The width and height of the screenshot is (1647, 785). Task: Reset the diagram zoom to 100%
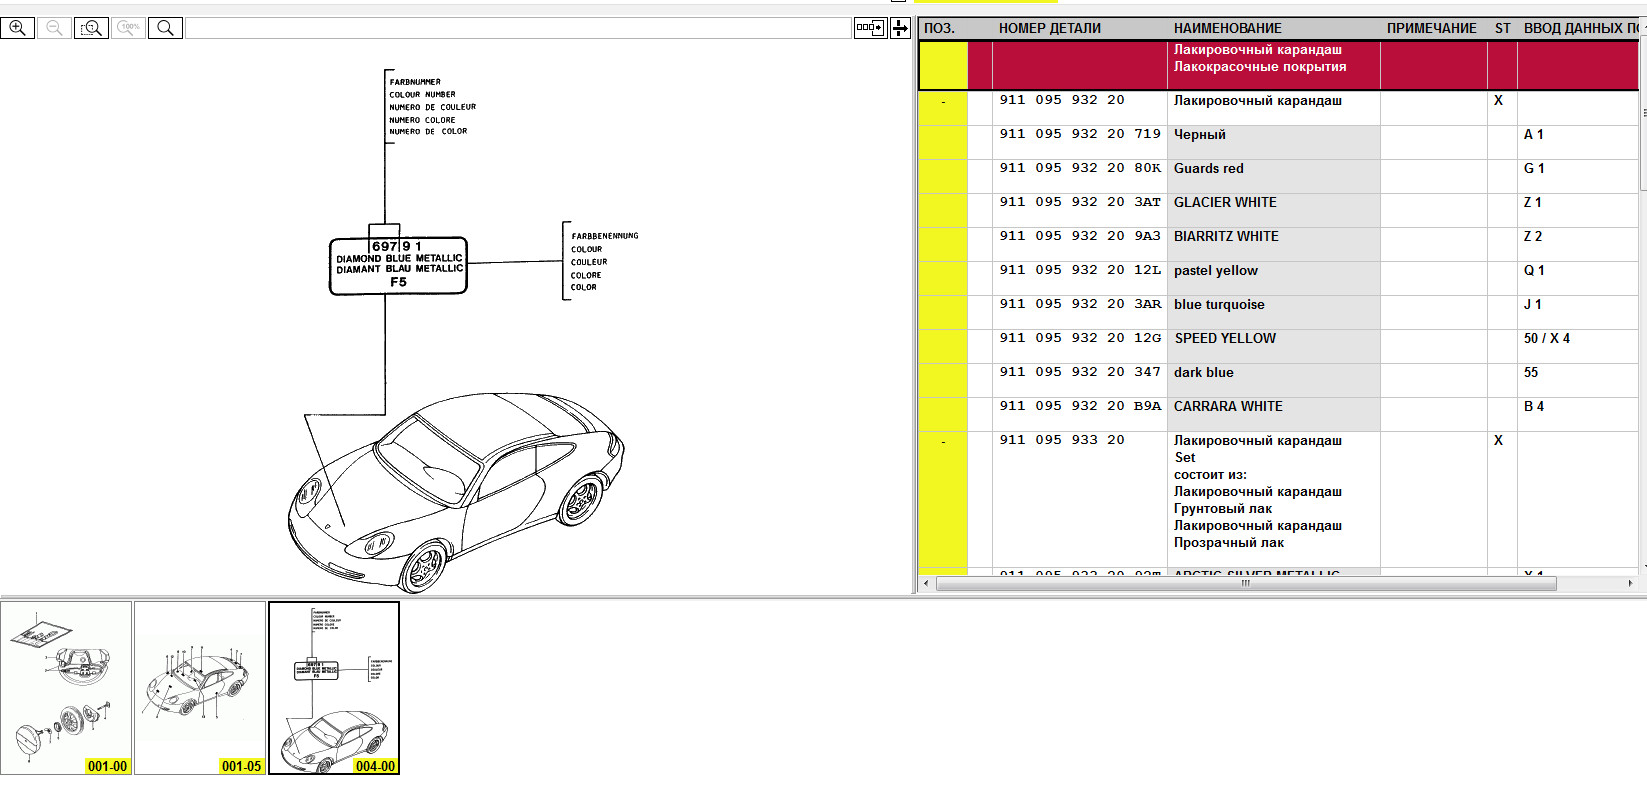point(128,28)
